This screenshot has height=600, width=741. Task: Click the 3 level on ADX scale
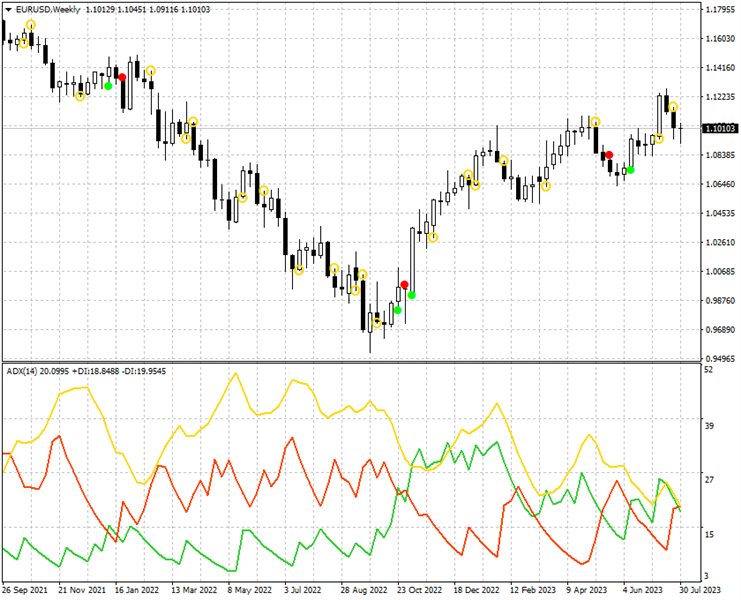click(x=707, y=575)
